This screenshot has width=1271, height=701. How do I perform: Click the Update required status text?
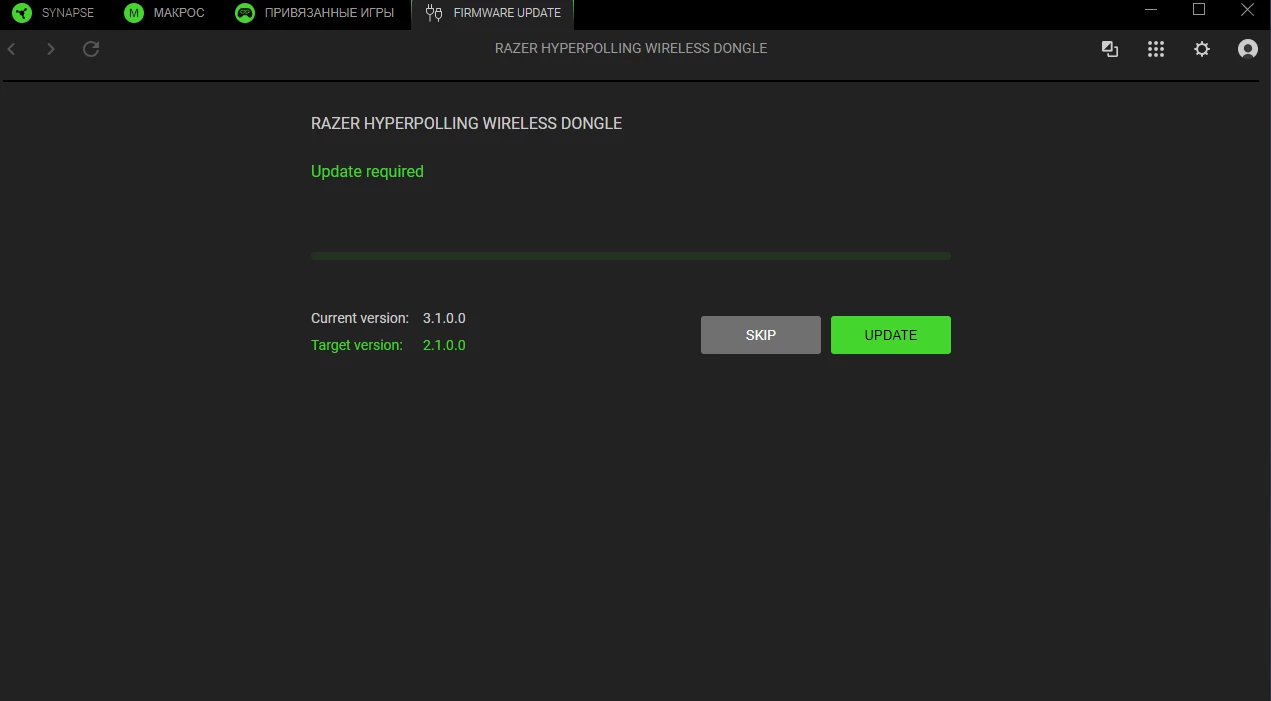pos(367,172)
